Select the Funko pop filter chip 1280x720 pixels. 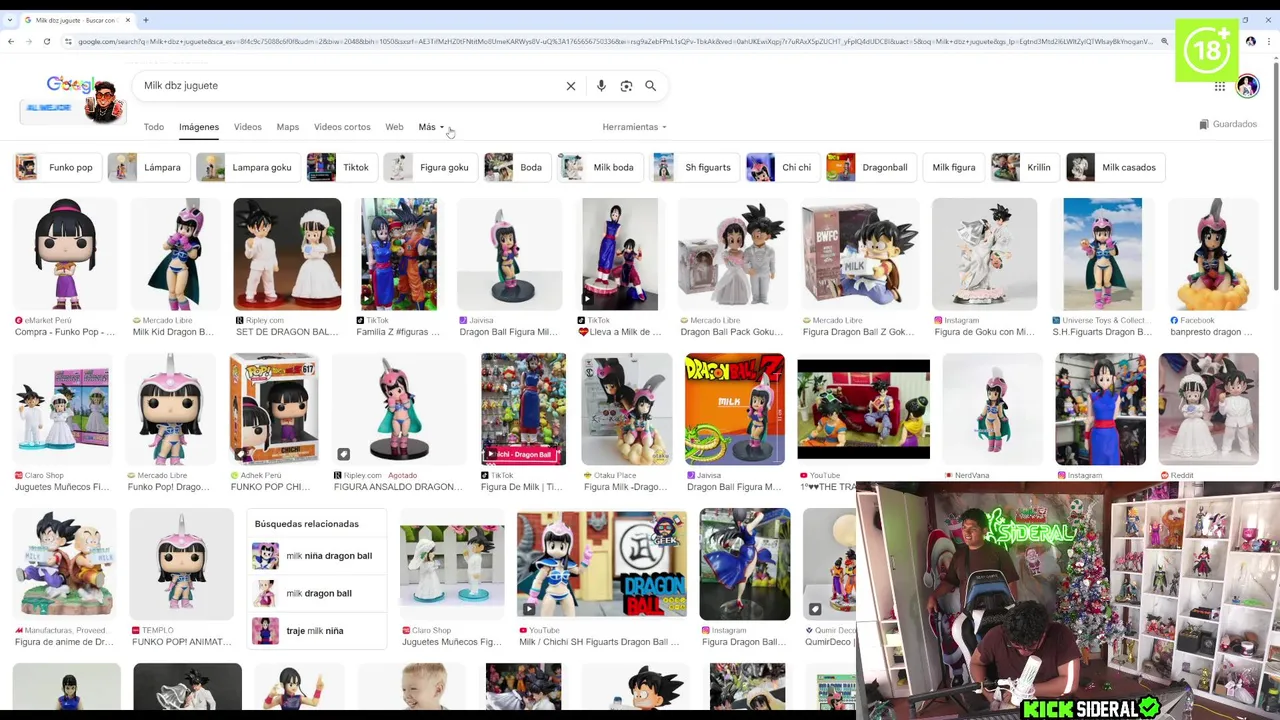point(56,167)
